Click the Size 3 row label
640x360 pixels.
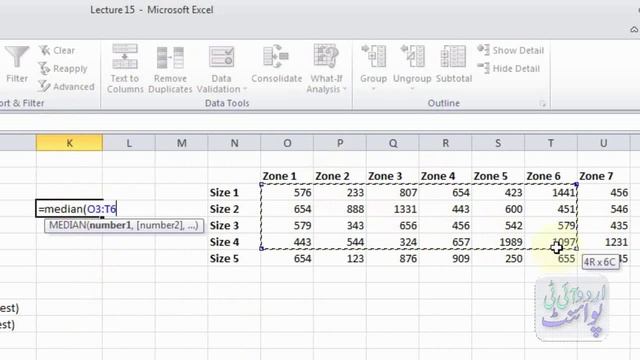[234, 226]
